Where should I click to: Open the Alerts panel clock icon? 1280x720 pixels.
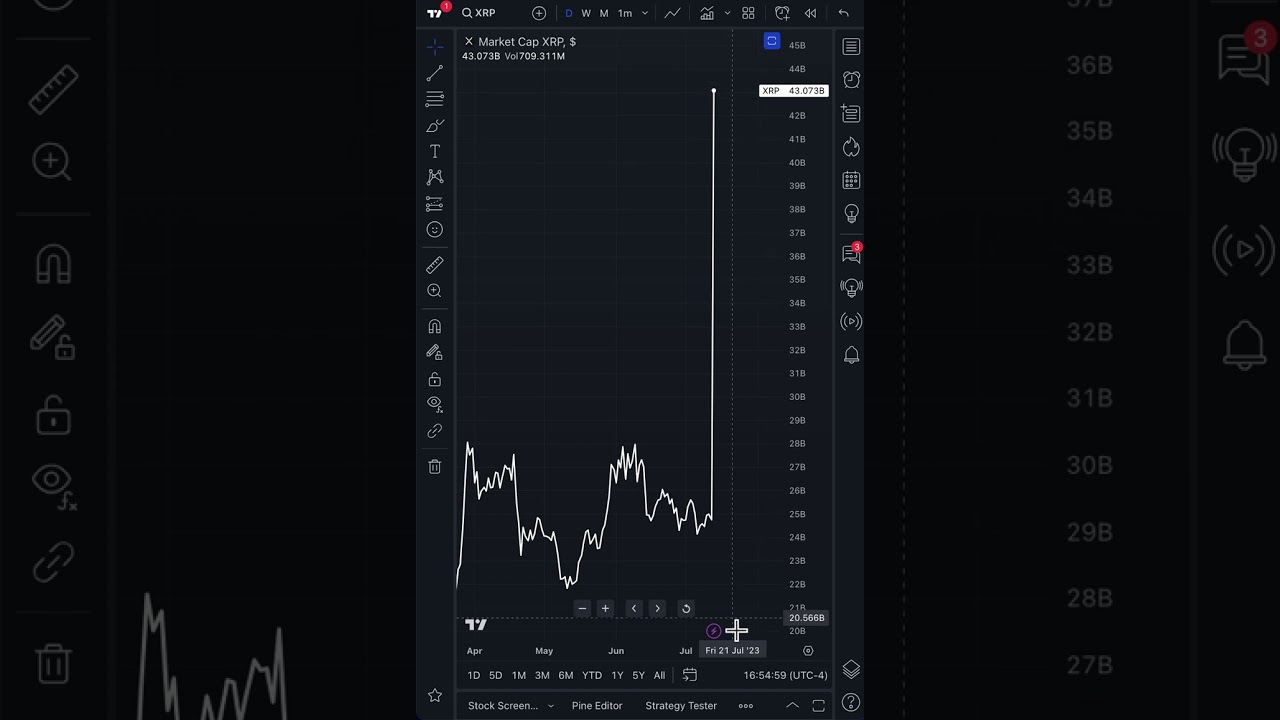click(851, 80)
